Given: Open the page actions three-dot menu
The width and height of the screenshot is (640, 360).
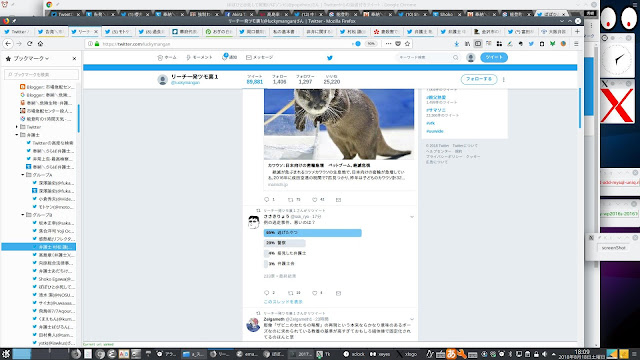Looking at the screenshot, I should pos(388,44).
